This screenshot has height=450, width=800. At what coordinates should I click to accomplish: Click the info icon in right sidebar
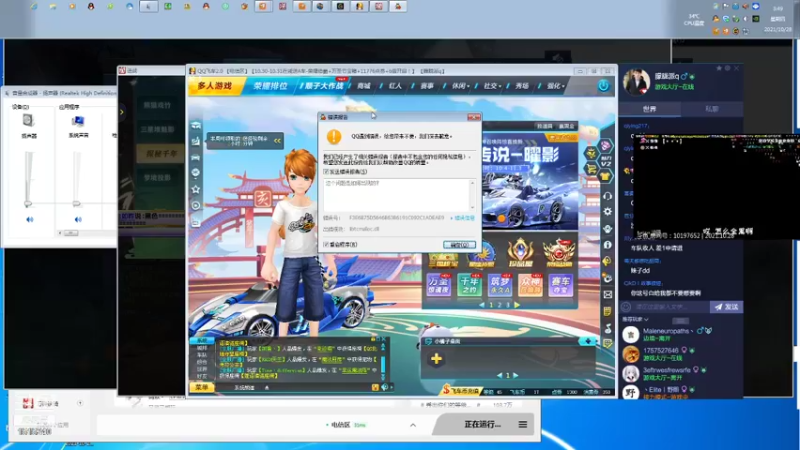[607, 245]
